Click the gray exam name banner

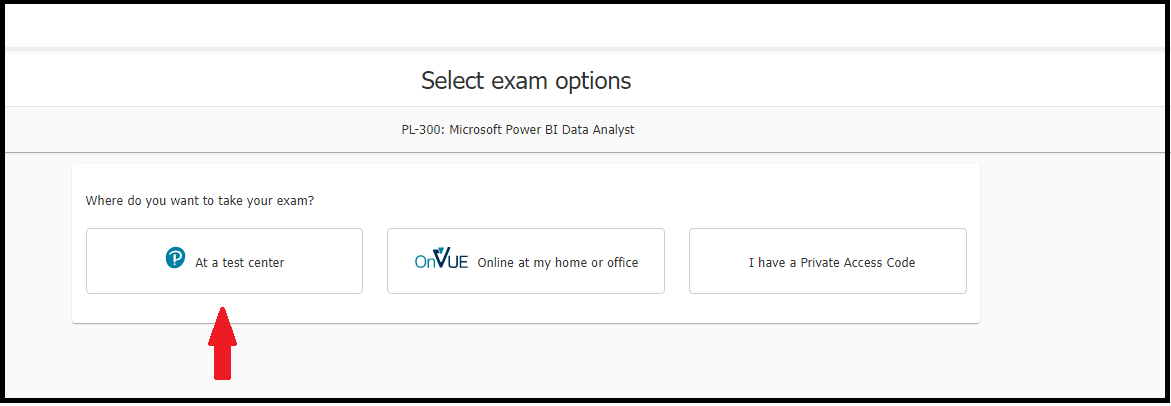[x=586, y=129]
